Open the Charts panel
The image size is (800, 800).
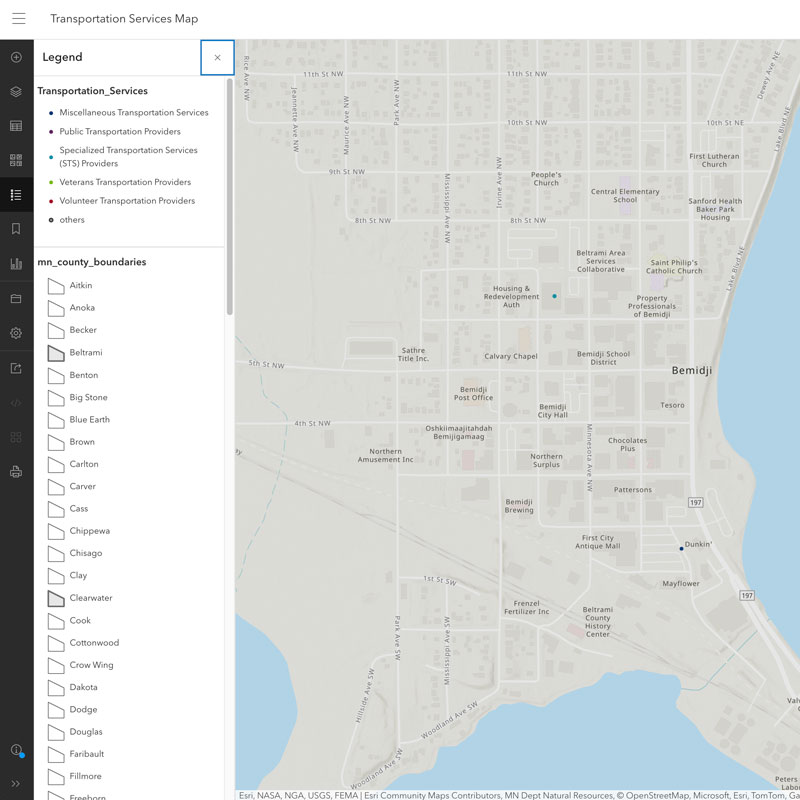coord(15,261)
